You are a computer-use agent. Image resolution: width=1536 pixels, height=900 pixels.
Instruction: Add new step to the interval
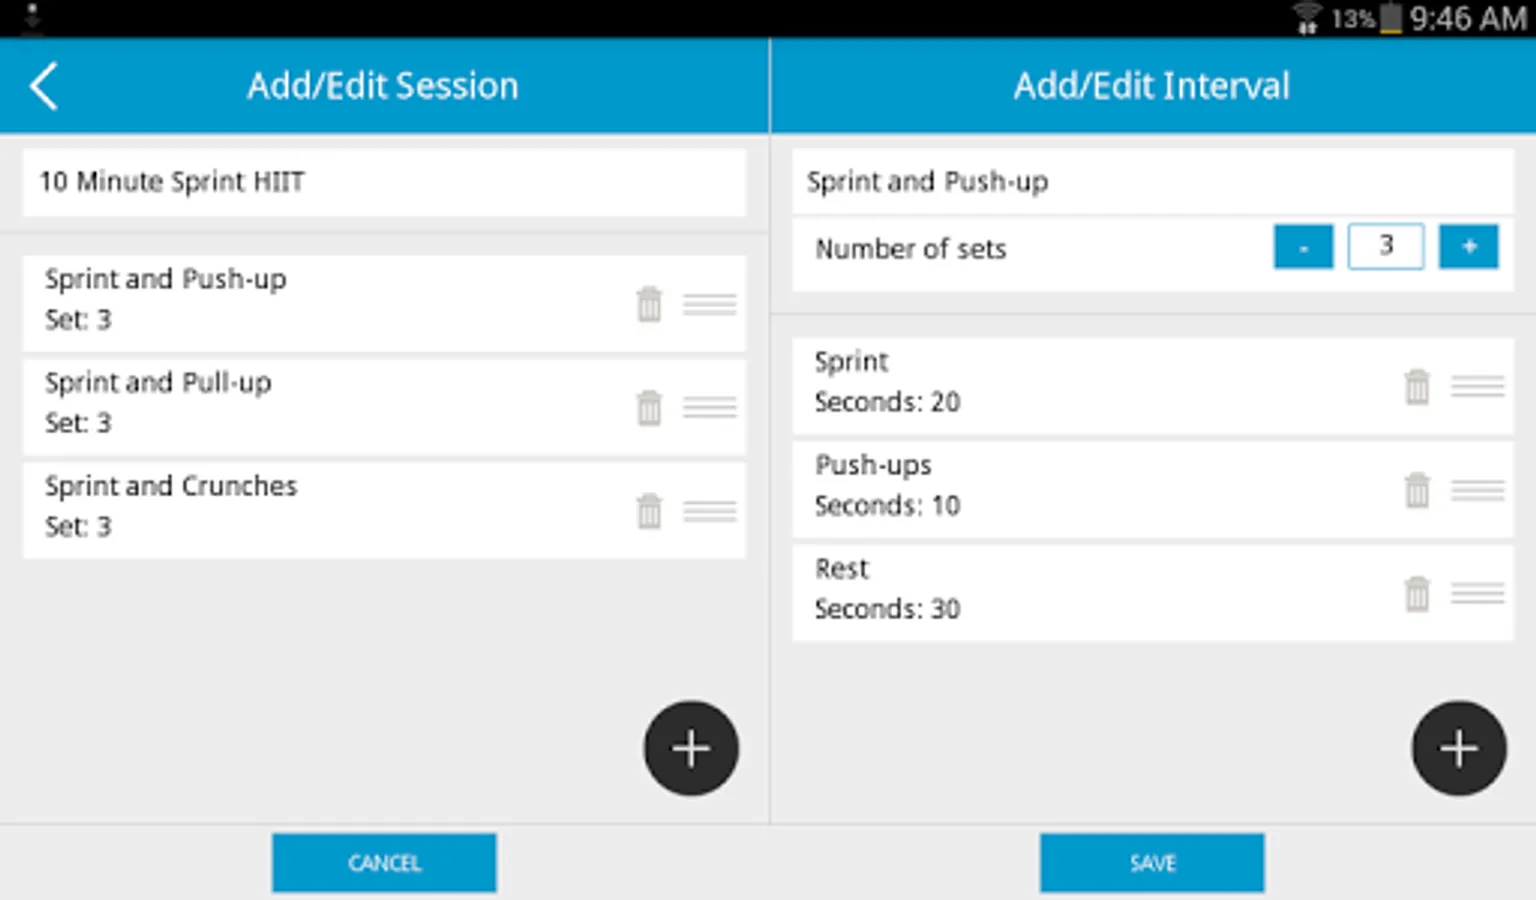coord(1458,748)
